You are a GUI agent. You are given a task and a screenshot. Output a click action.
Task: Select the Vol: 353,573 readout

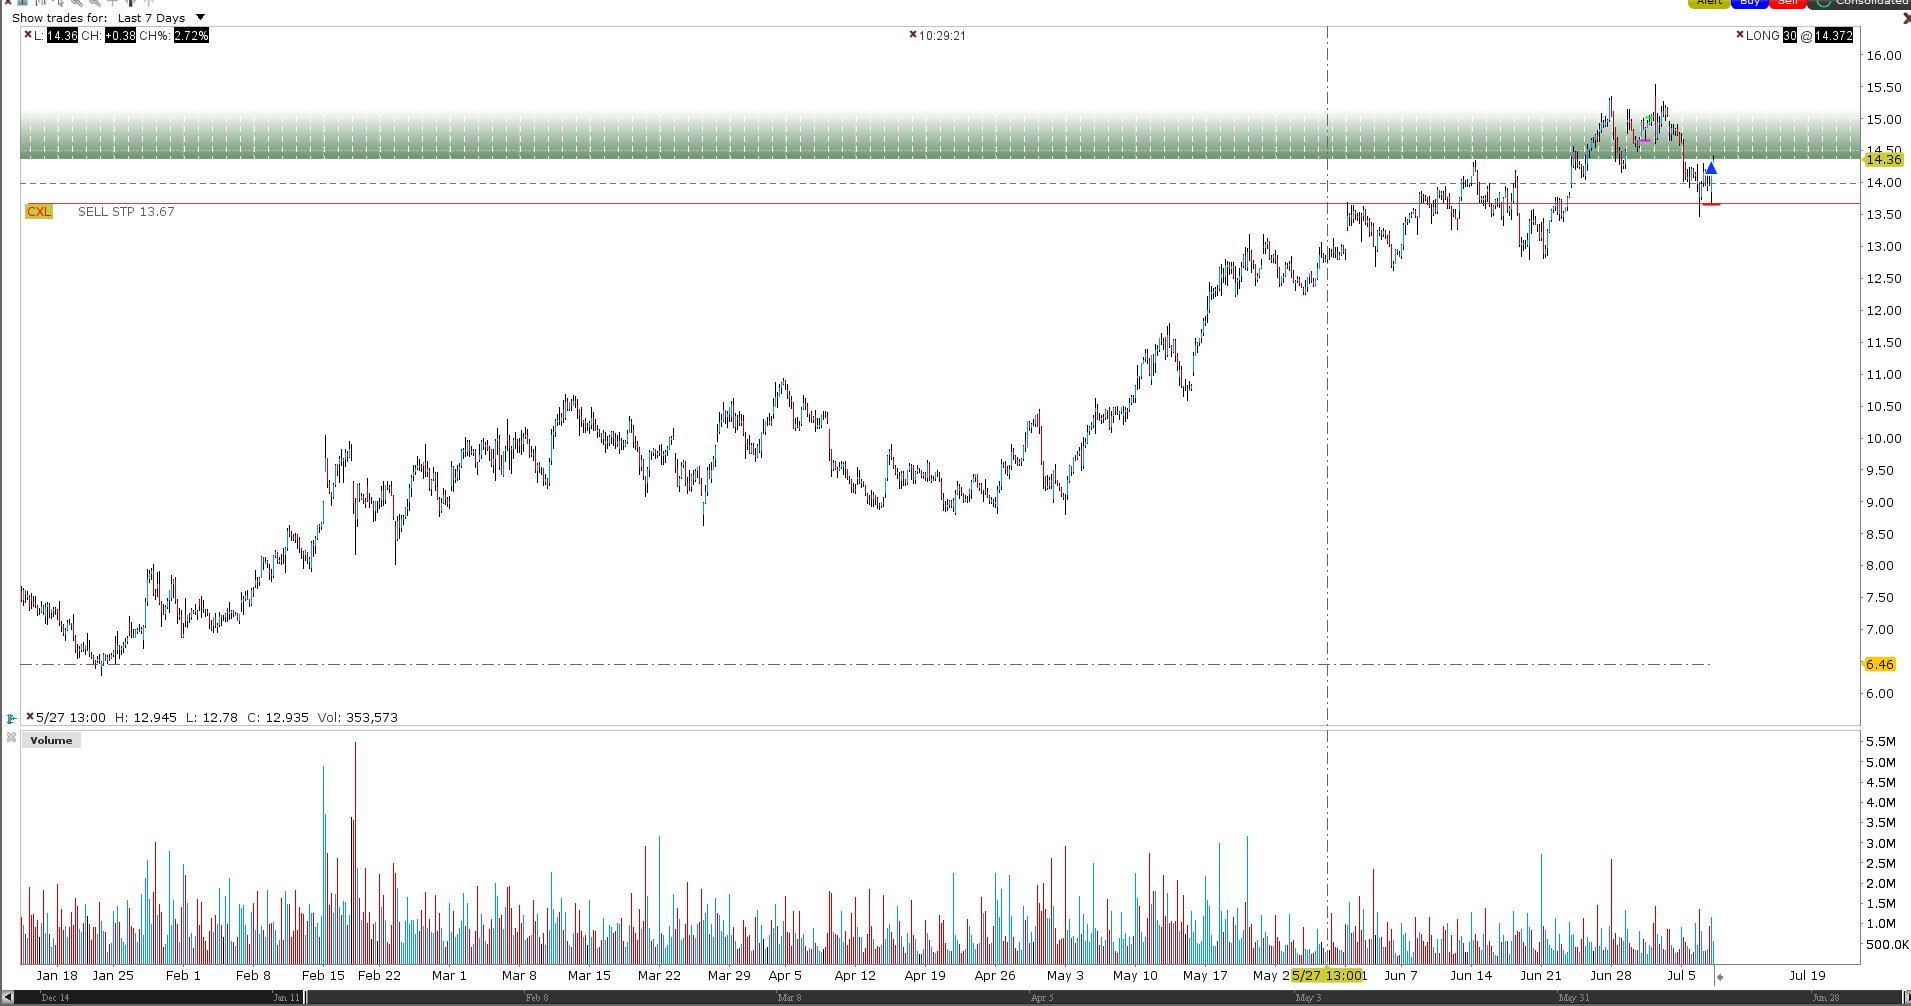coord(358,718)
